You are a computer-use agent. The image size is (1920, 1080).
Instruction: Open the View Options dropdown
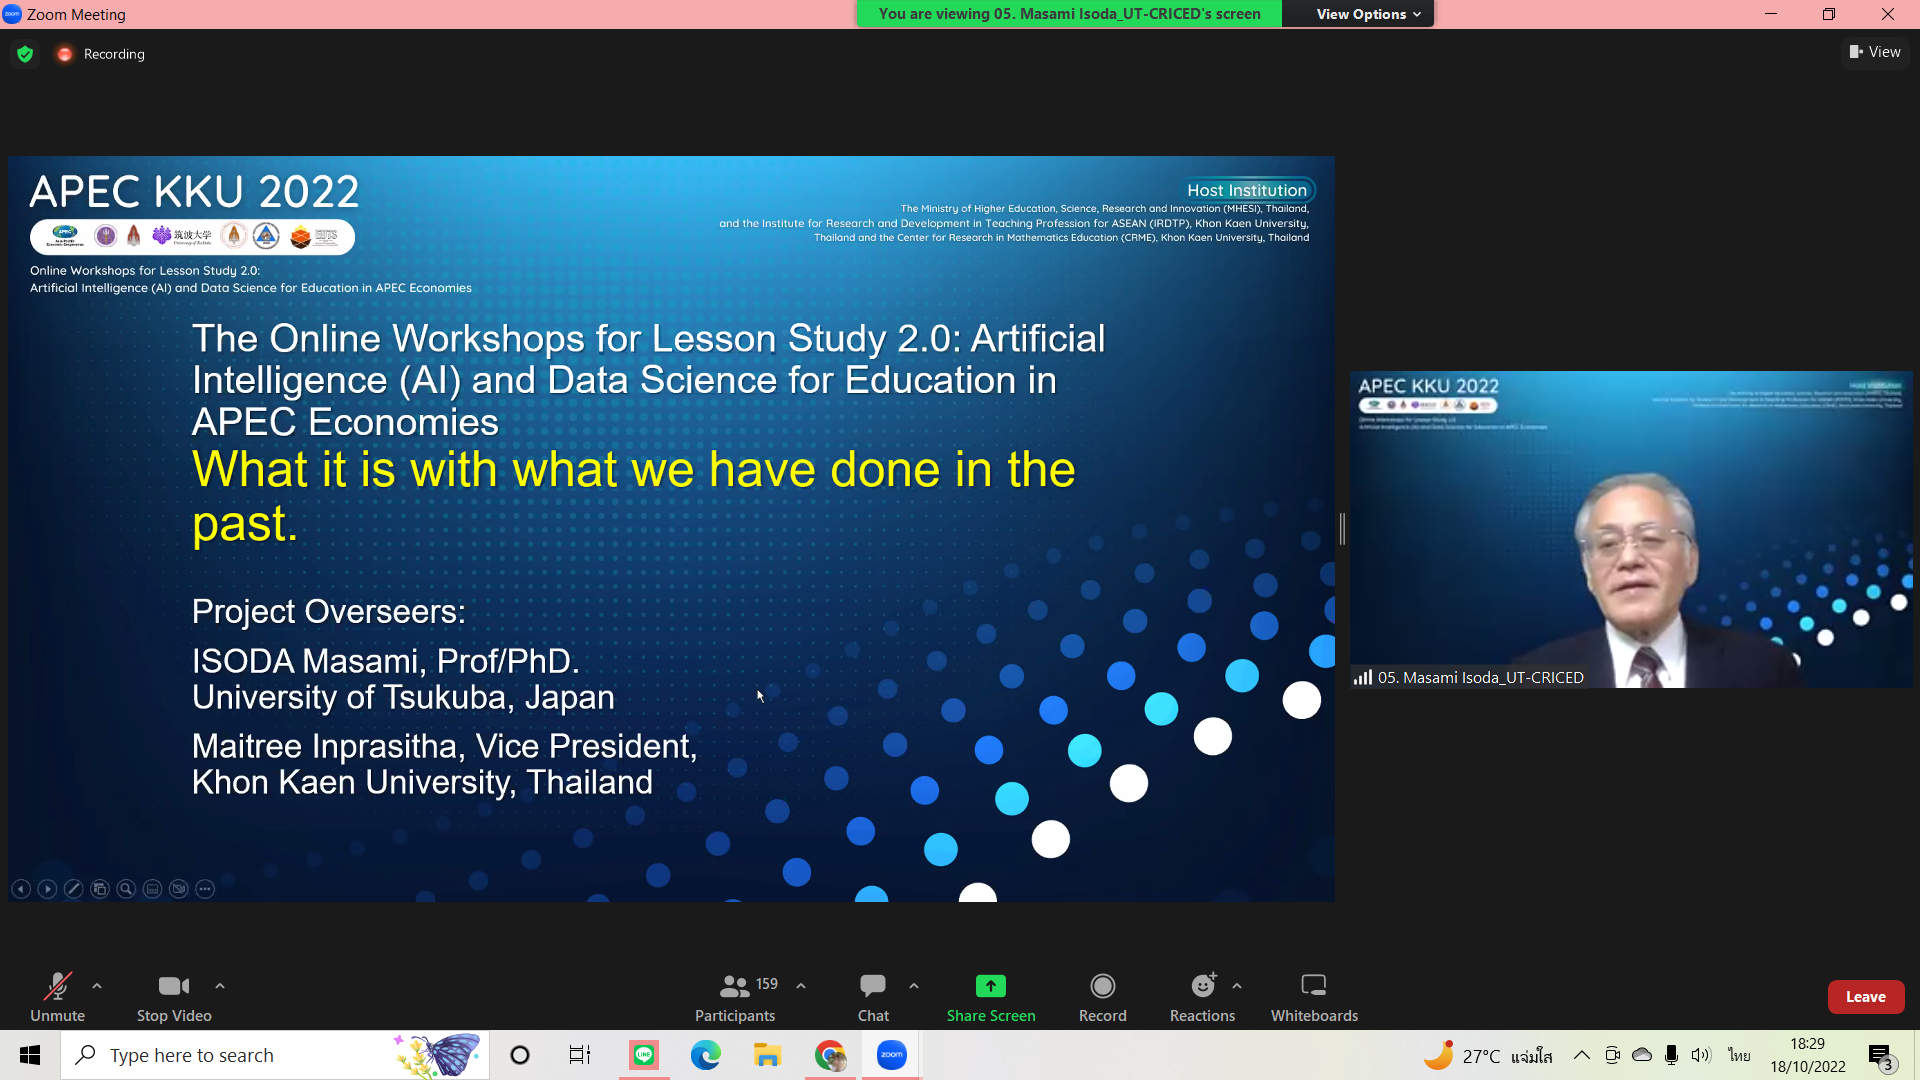[x=1367, y=14]
